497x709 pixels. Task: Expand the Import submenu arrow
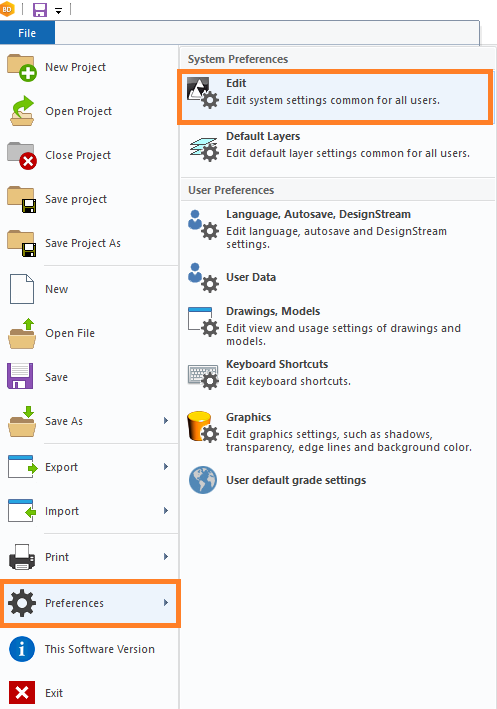(166, 510)
